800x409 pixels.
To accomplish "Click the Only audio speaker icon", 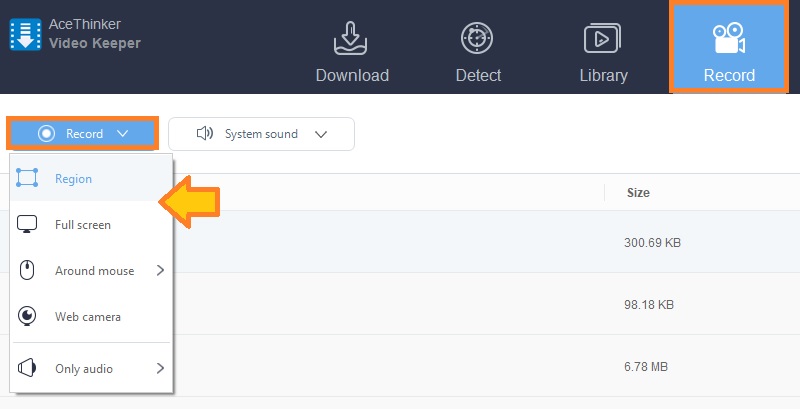I will (28, 369).
